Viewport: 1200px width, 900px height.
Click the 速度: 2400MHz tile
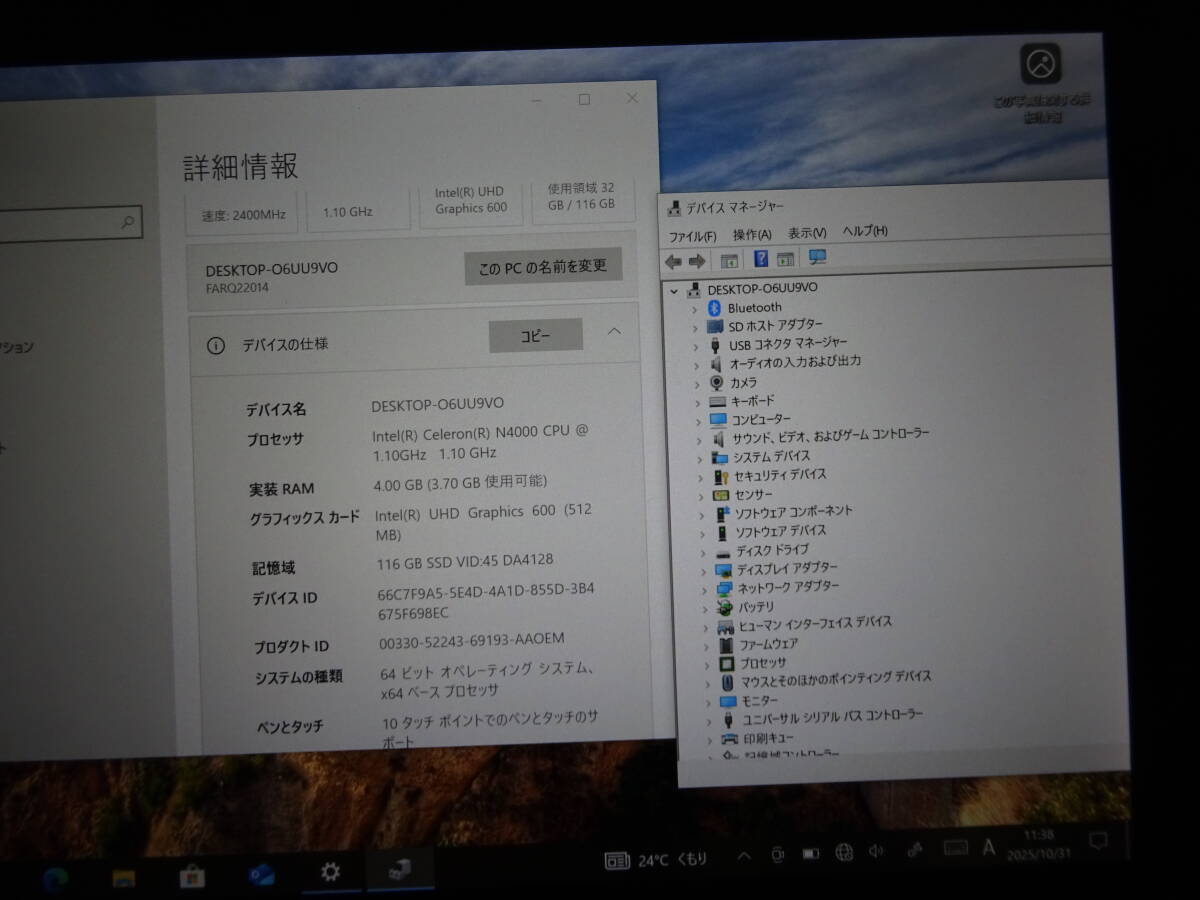[x=244, y=212]
